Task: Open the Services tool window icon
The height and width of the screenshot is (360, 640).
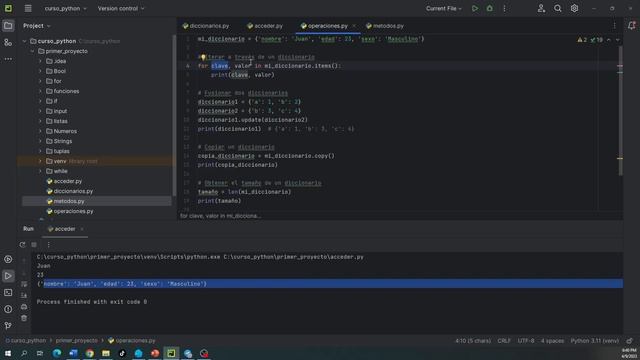Action: point(8,259)
